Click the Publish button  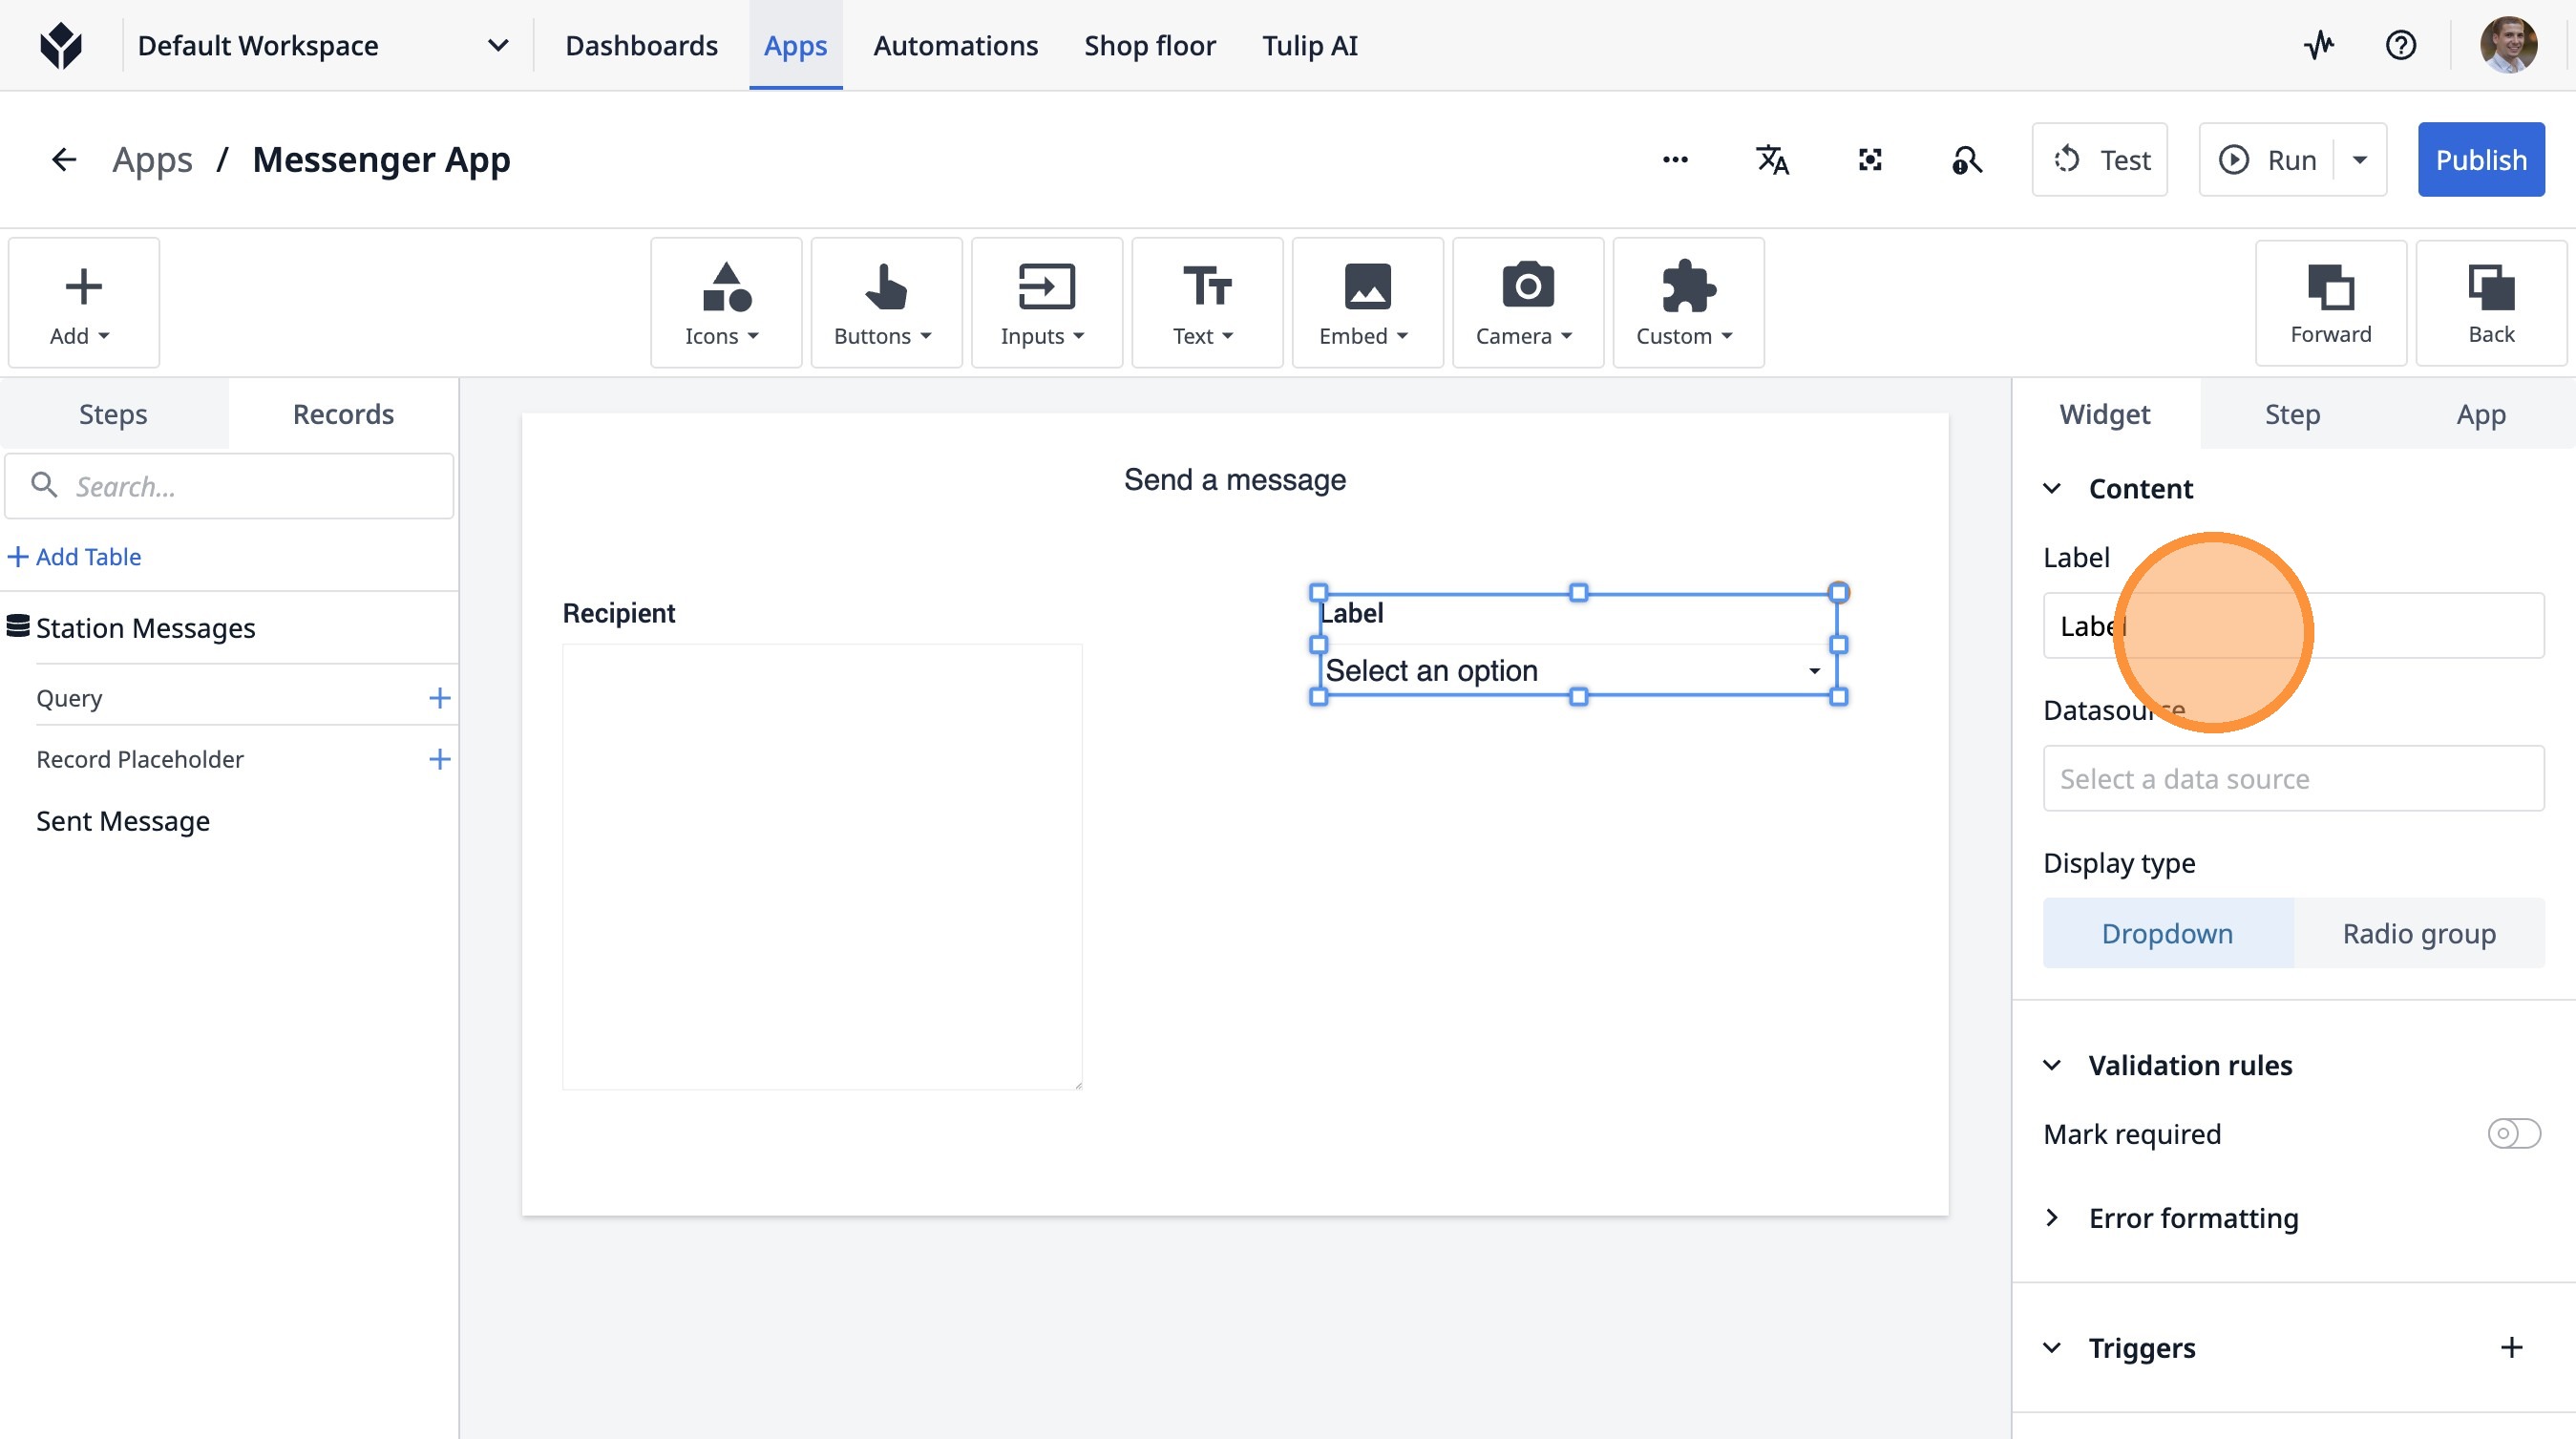coord(2480,160)
